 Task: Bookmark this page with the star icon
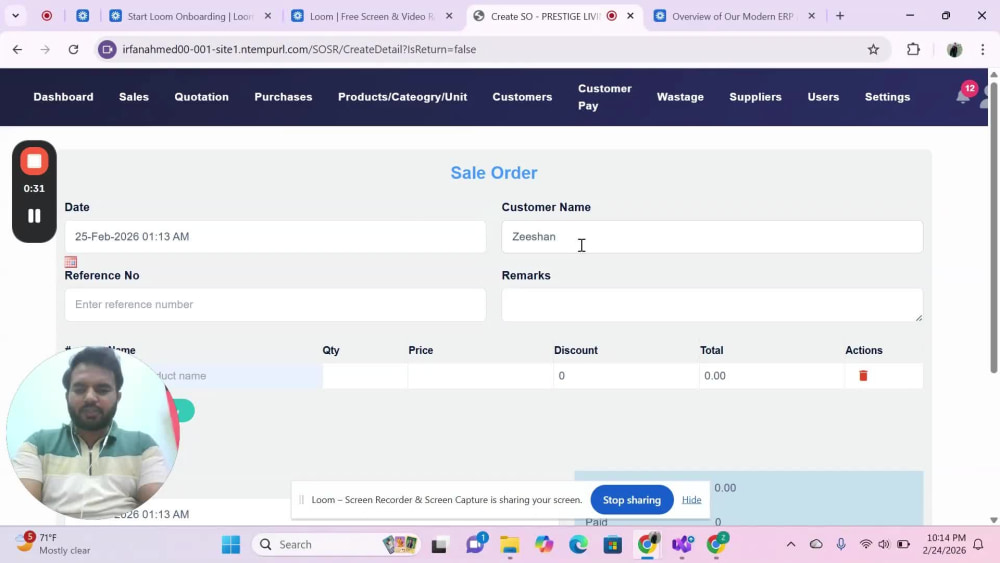pos(873,49)
